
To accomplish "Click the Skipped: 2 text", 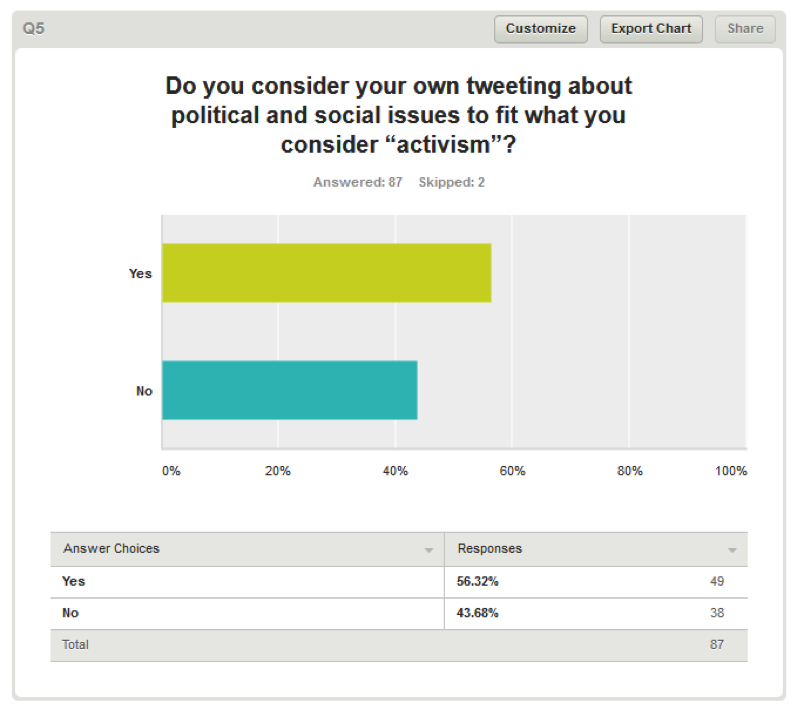I will 451,182.
